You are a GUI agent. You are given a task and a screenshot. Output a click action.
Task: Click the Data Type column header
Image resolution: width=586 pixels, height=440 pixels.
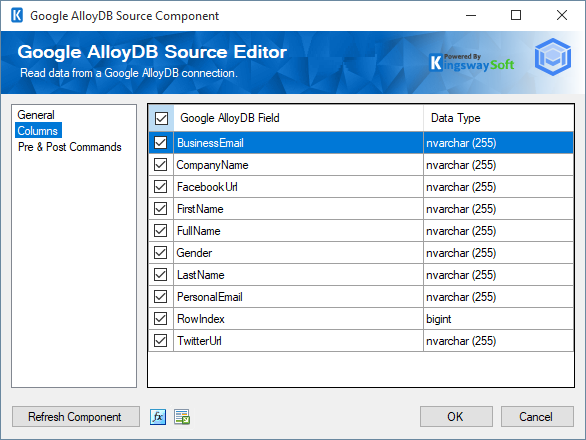coord(499,118)
